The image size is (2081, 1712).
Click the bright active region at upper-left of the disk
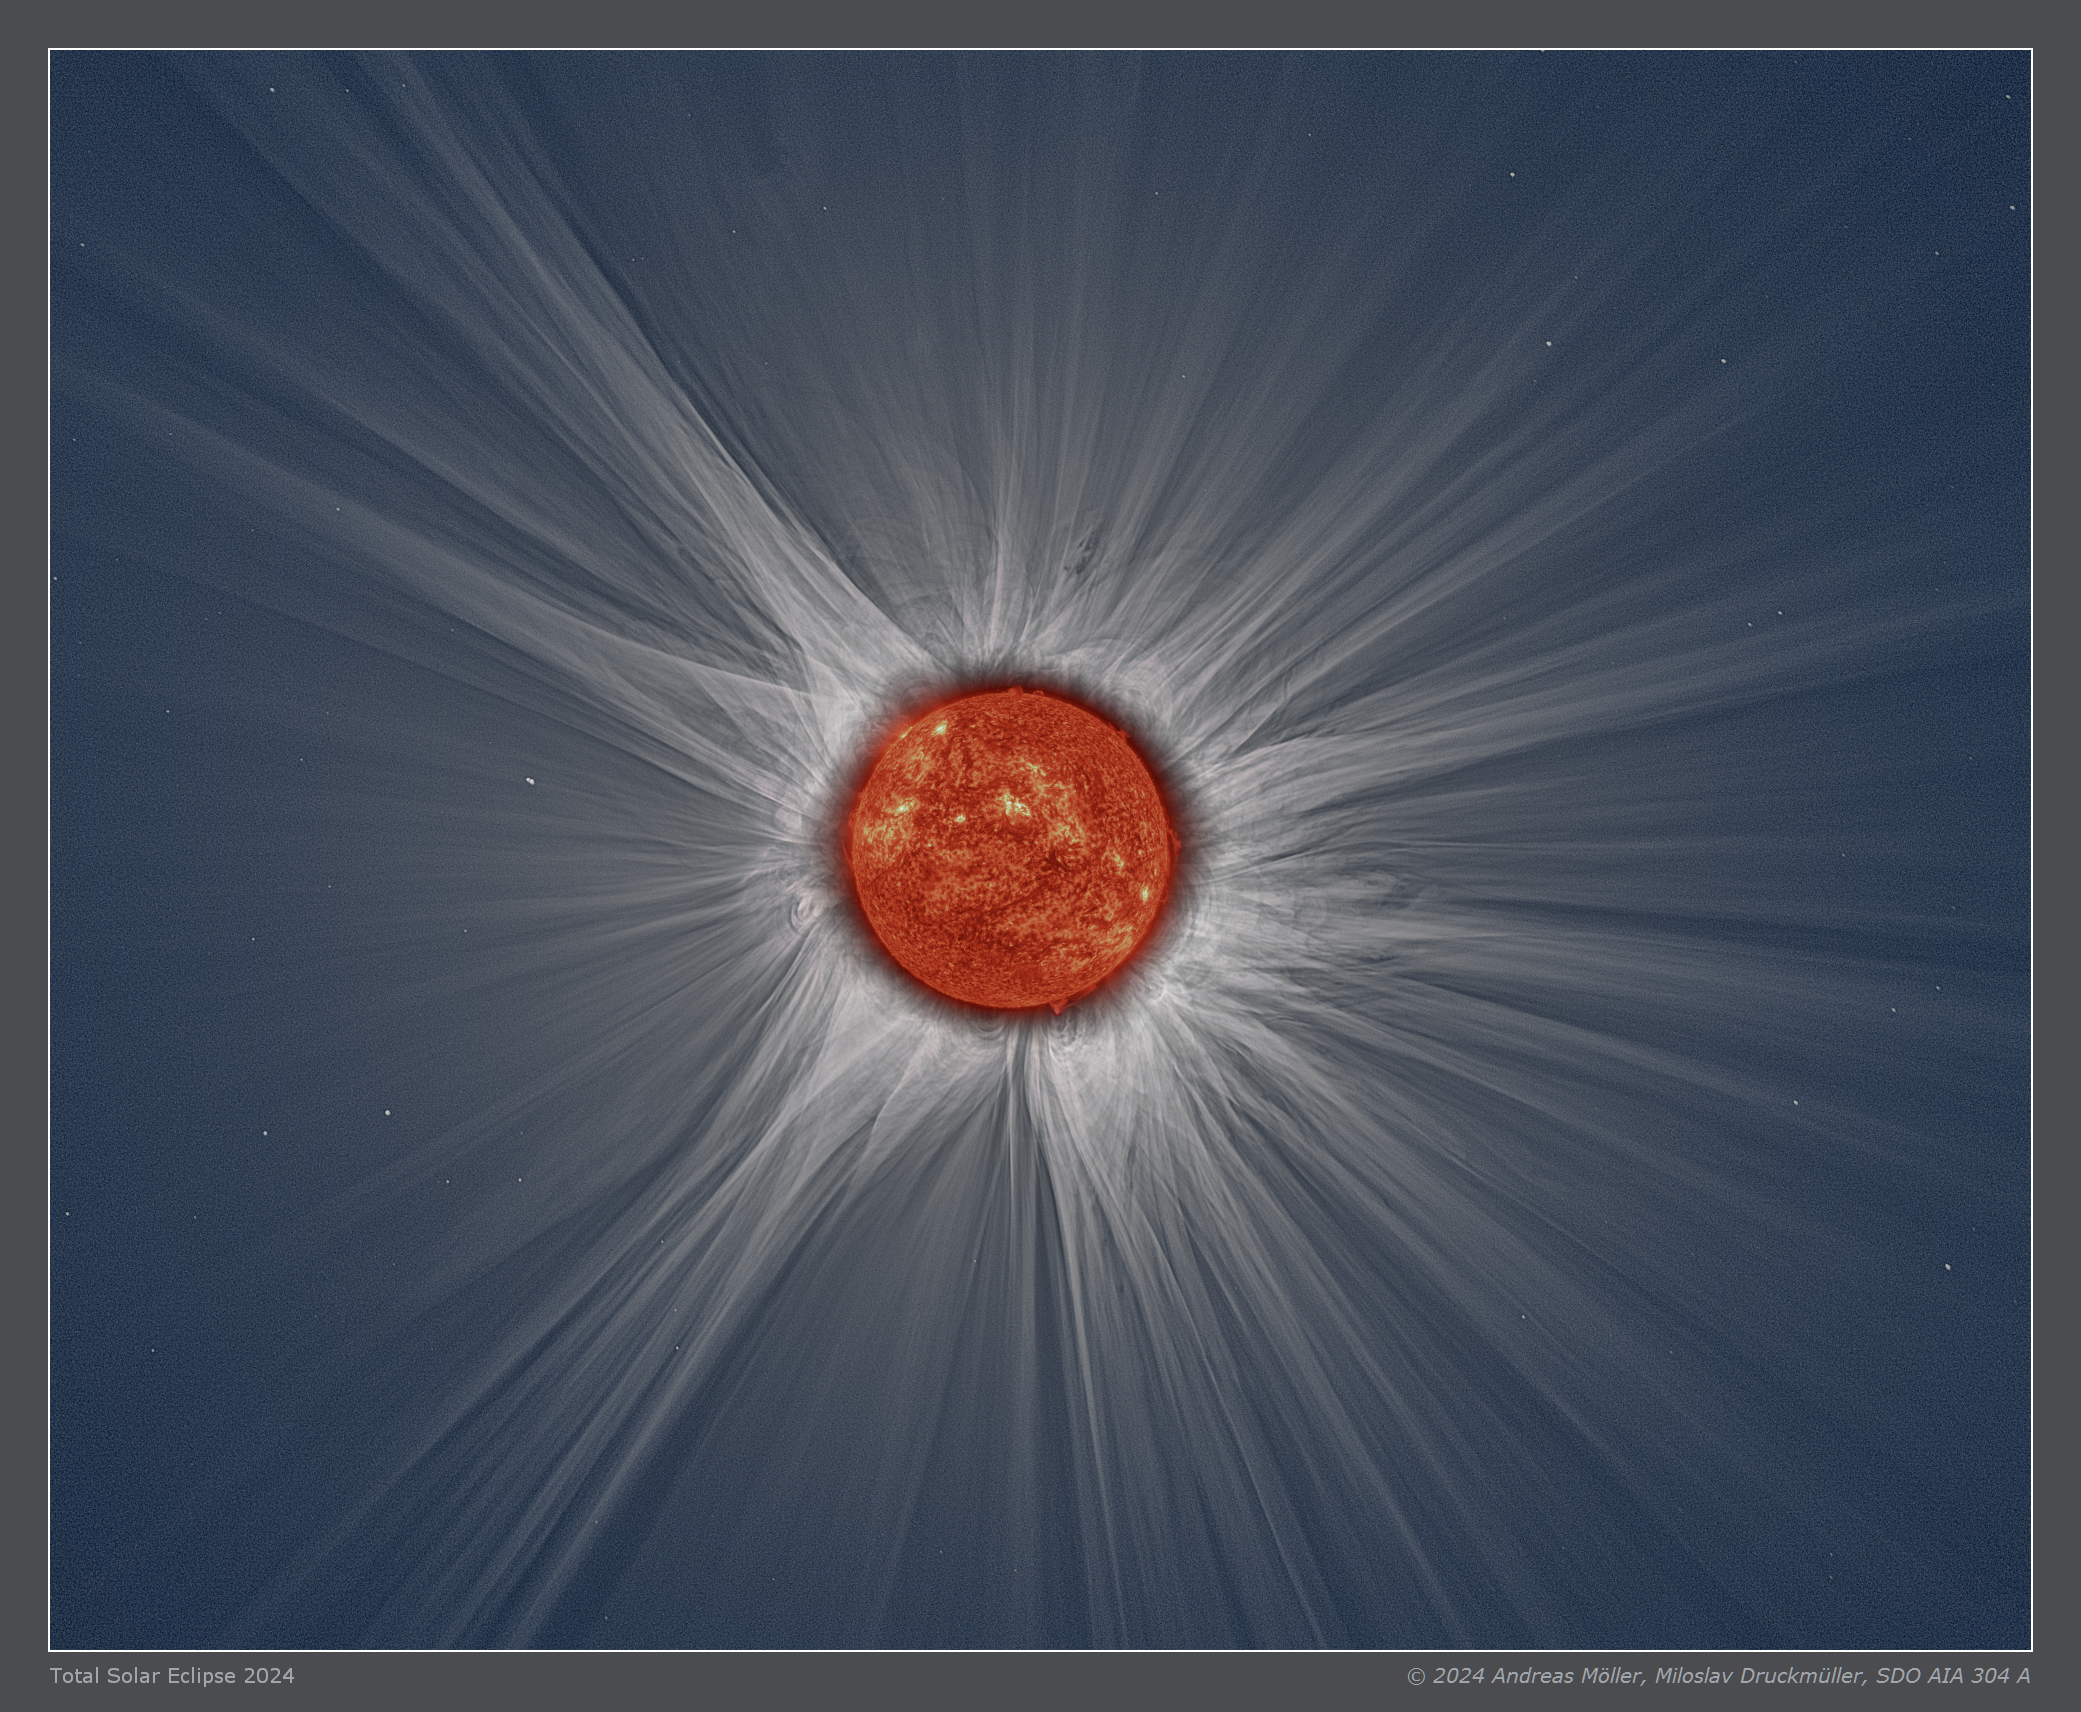coord(940,728)
